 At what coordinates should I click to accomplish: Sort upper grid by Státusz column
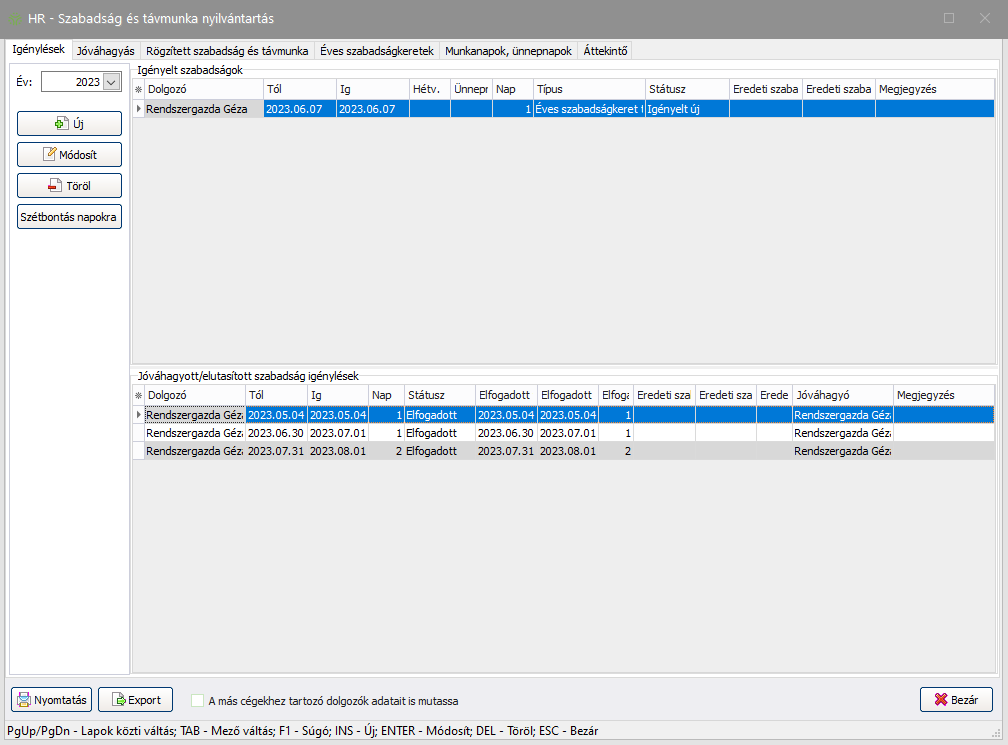tap(686, 90)
